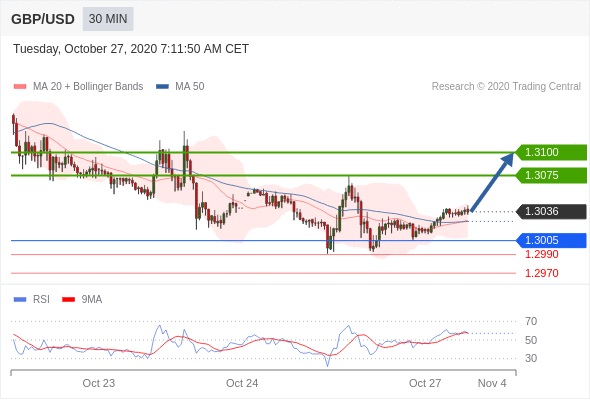Click the 1.3100 green resistance tag
The image size is (590, 400).
click(x=551, y=152)
